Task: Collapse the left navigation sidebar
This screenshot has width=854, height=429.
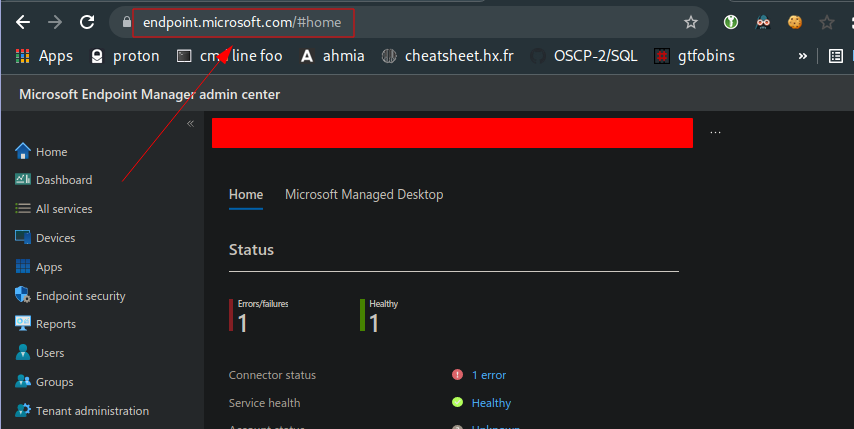Action: [x=190, y=124]
